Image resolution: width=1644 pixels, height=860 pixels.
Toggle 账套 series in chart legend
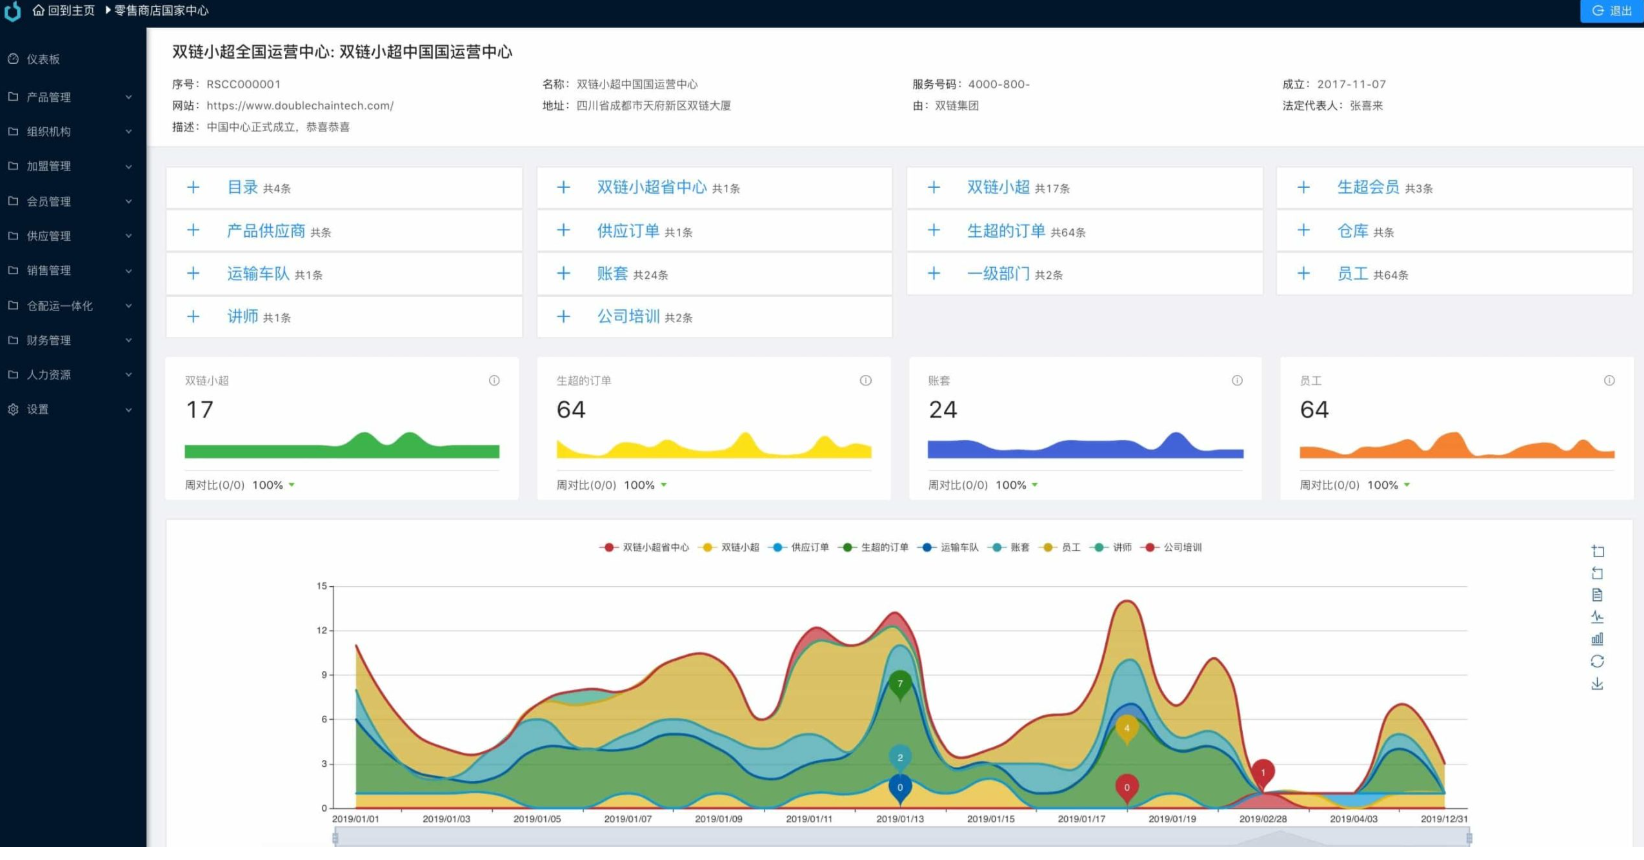click(1009, 547)
